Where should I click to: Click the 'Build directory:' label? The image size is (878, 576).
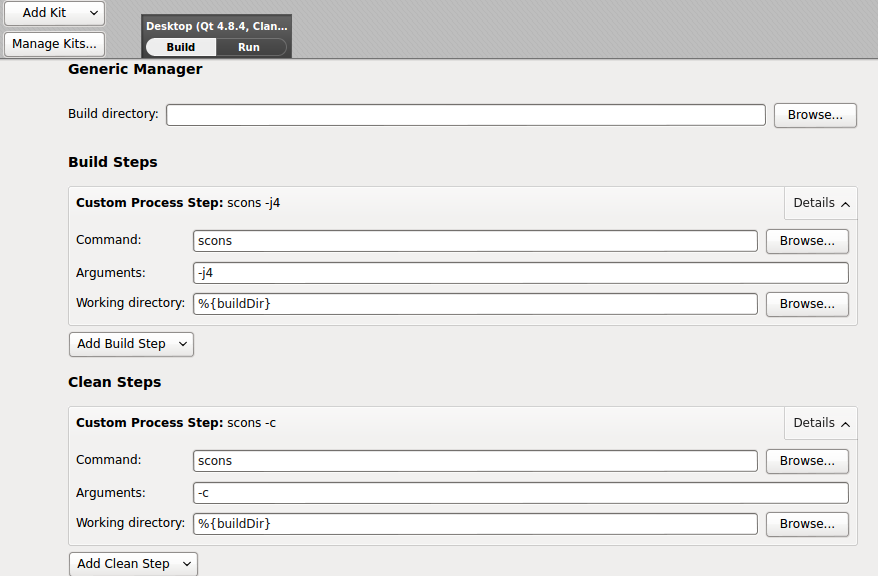pos(113,114)
